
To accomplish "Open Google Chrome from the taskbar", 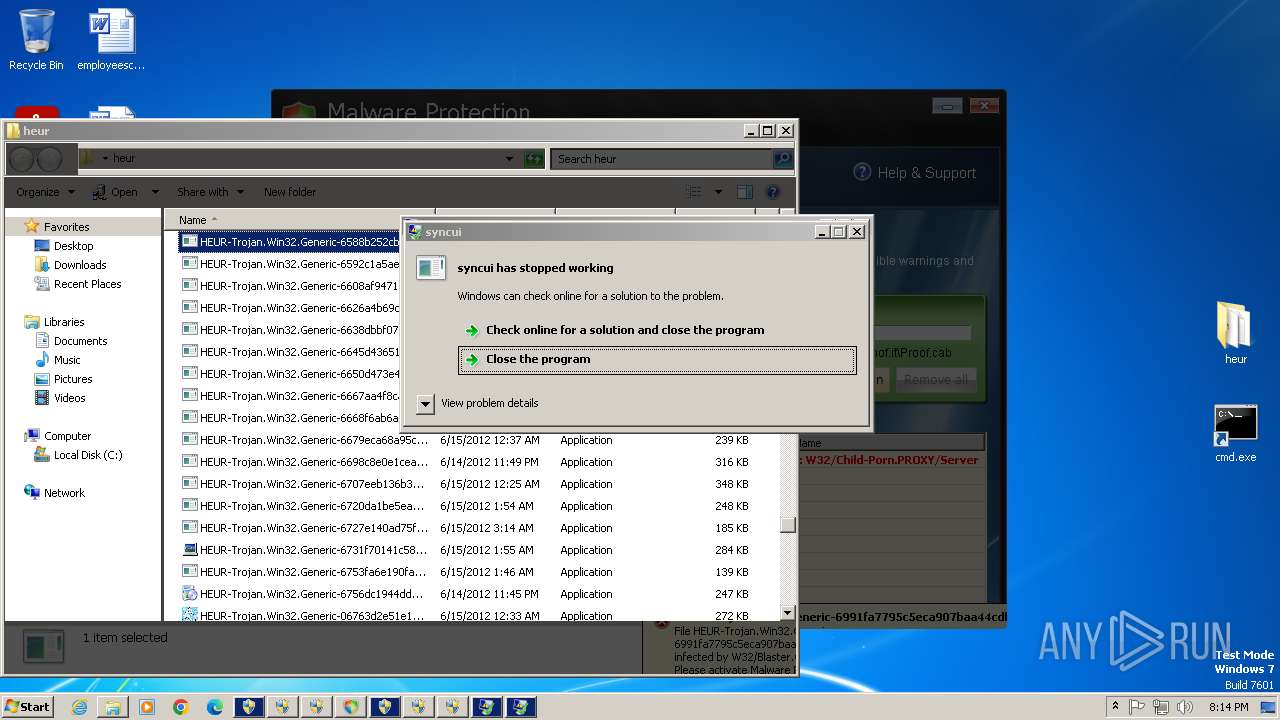I will point(181,707).
